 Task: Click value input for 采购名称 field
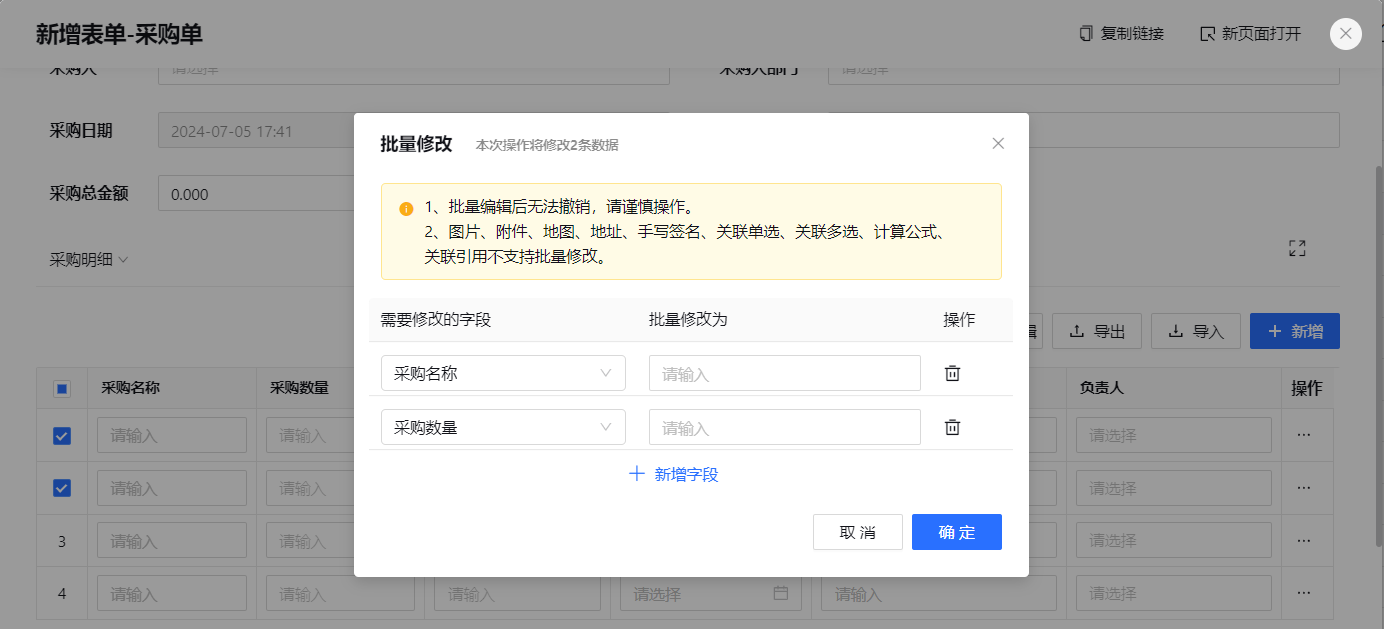785,373
